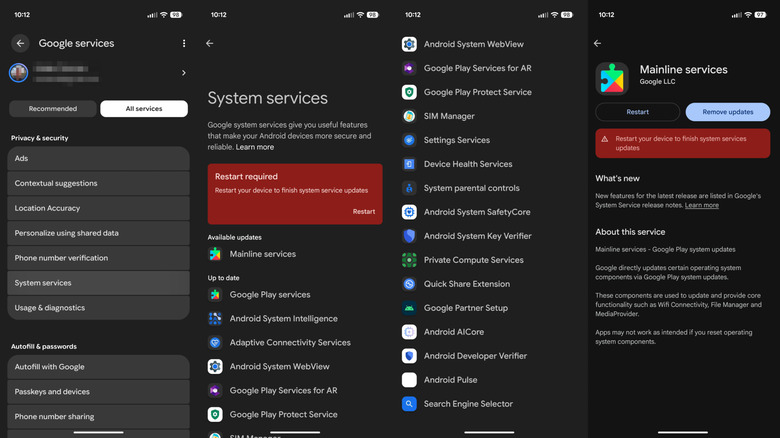780x438 pixels.
Task: Open Android System Intelligence text entry
Action: pos(284,319)
